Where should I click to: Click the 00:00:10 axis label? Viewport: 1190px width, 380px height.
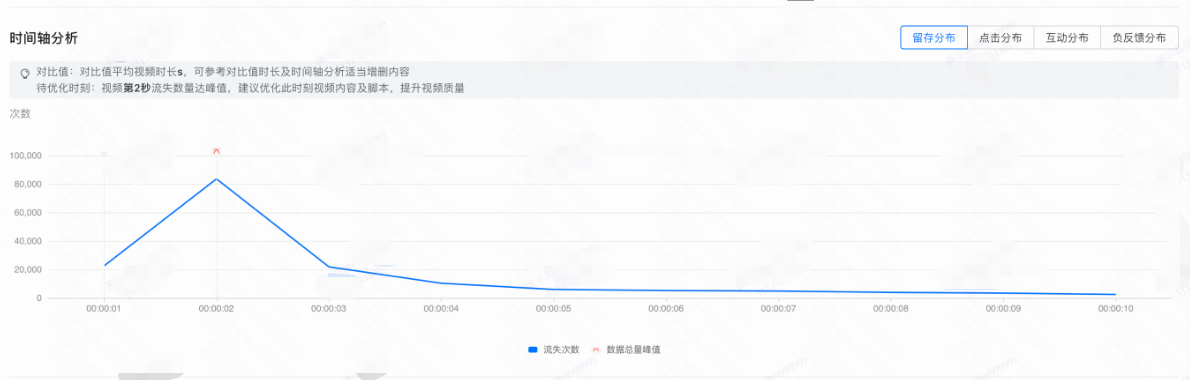click(x=1115, y=309)
